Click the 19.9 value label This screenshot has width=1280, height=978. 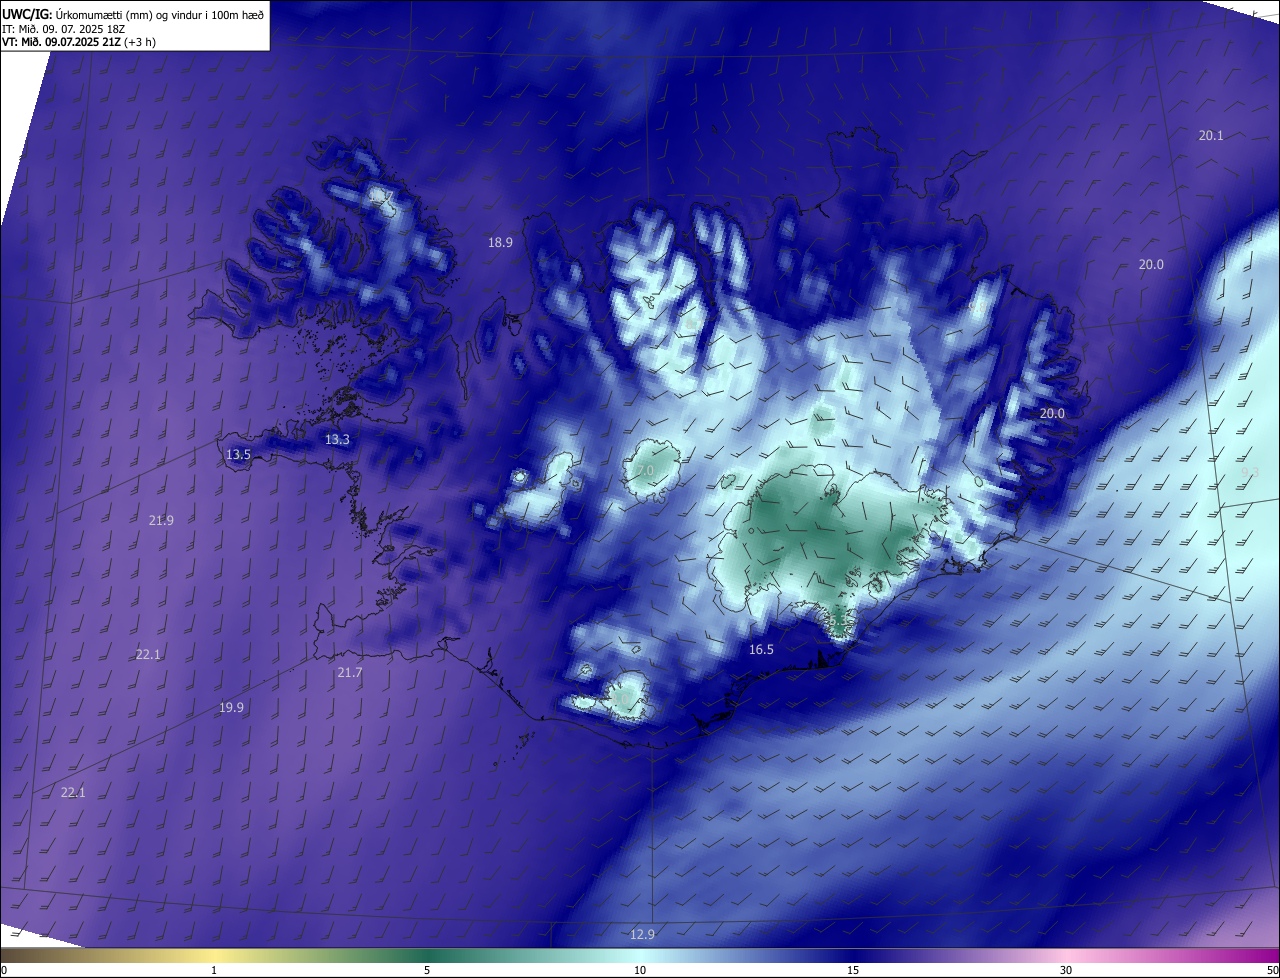point(231,707)
